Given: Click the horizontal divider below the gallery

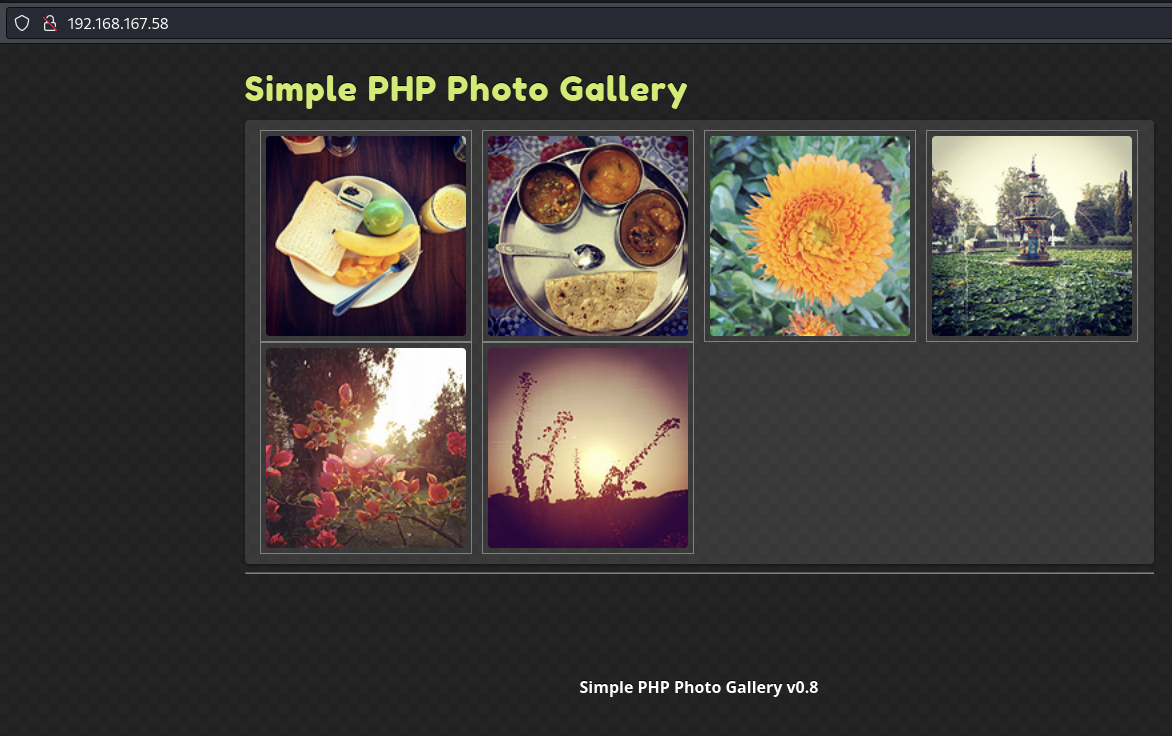Looking at the screenshot, I should pos(700,573).
